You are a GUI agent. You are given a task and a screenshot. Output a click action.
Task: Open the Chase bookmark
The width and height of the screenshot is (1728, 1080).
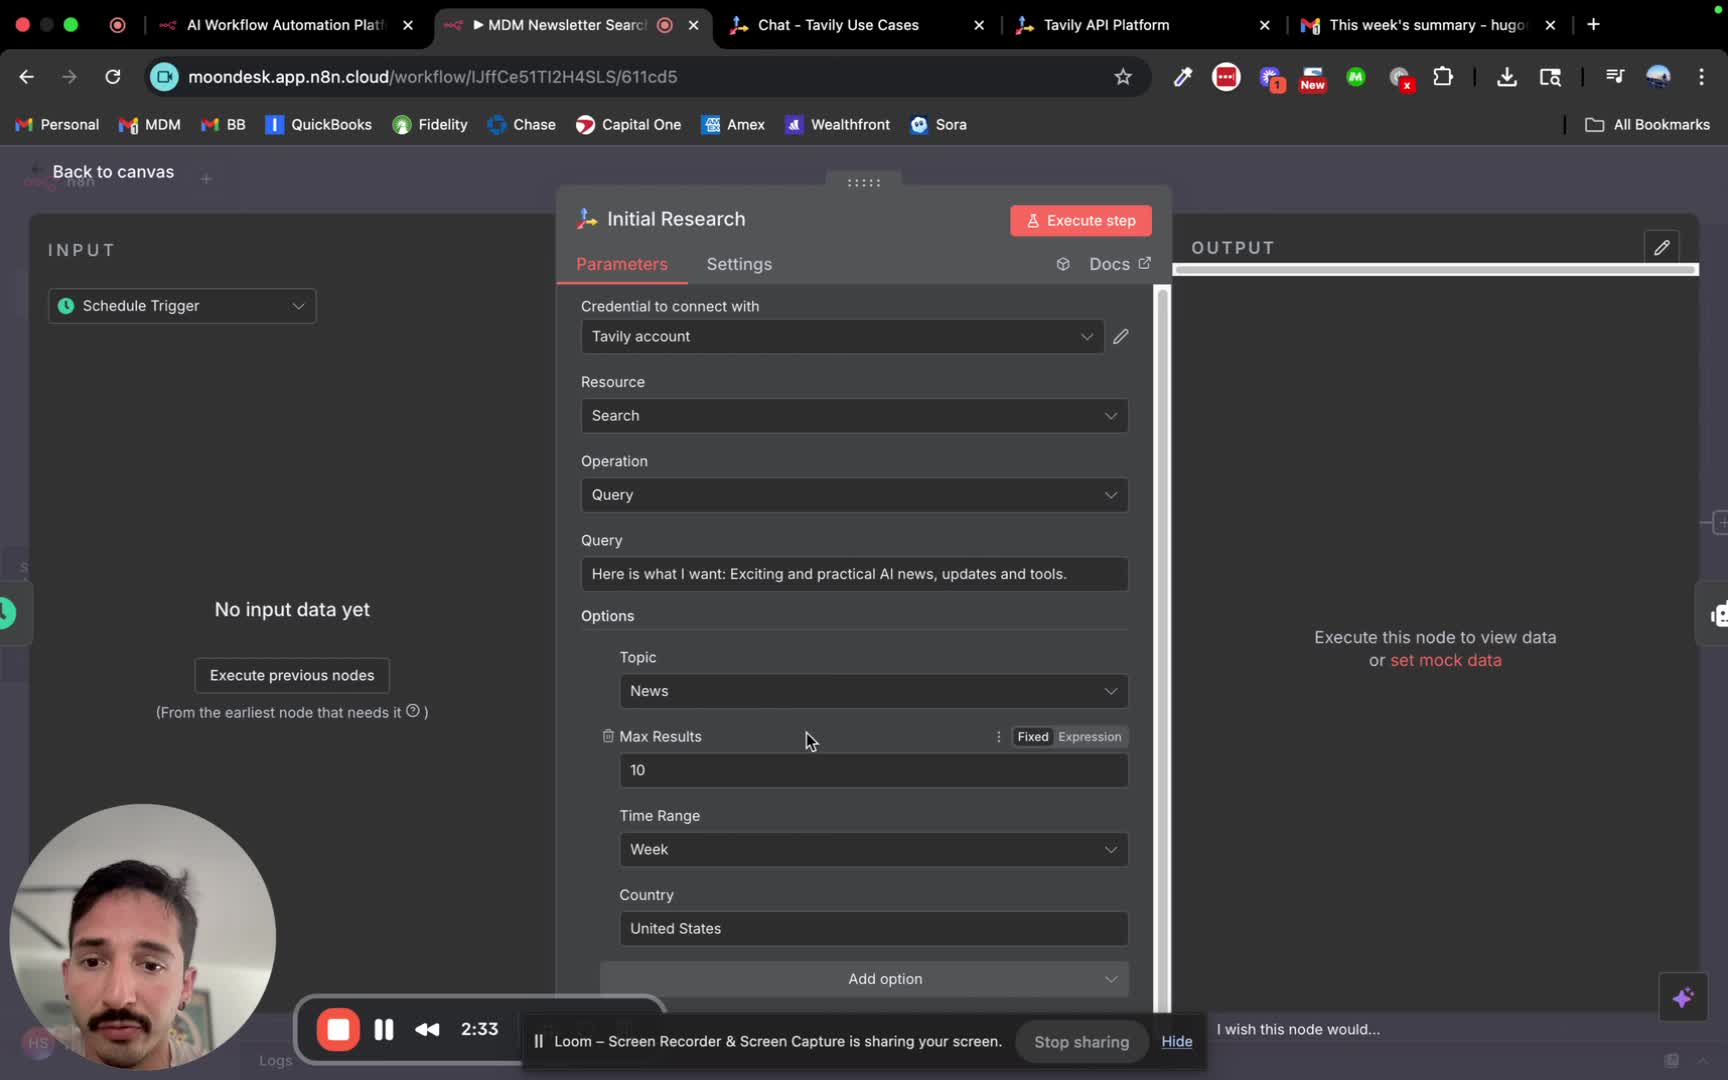(521, 125)
